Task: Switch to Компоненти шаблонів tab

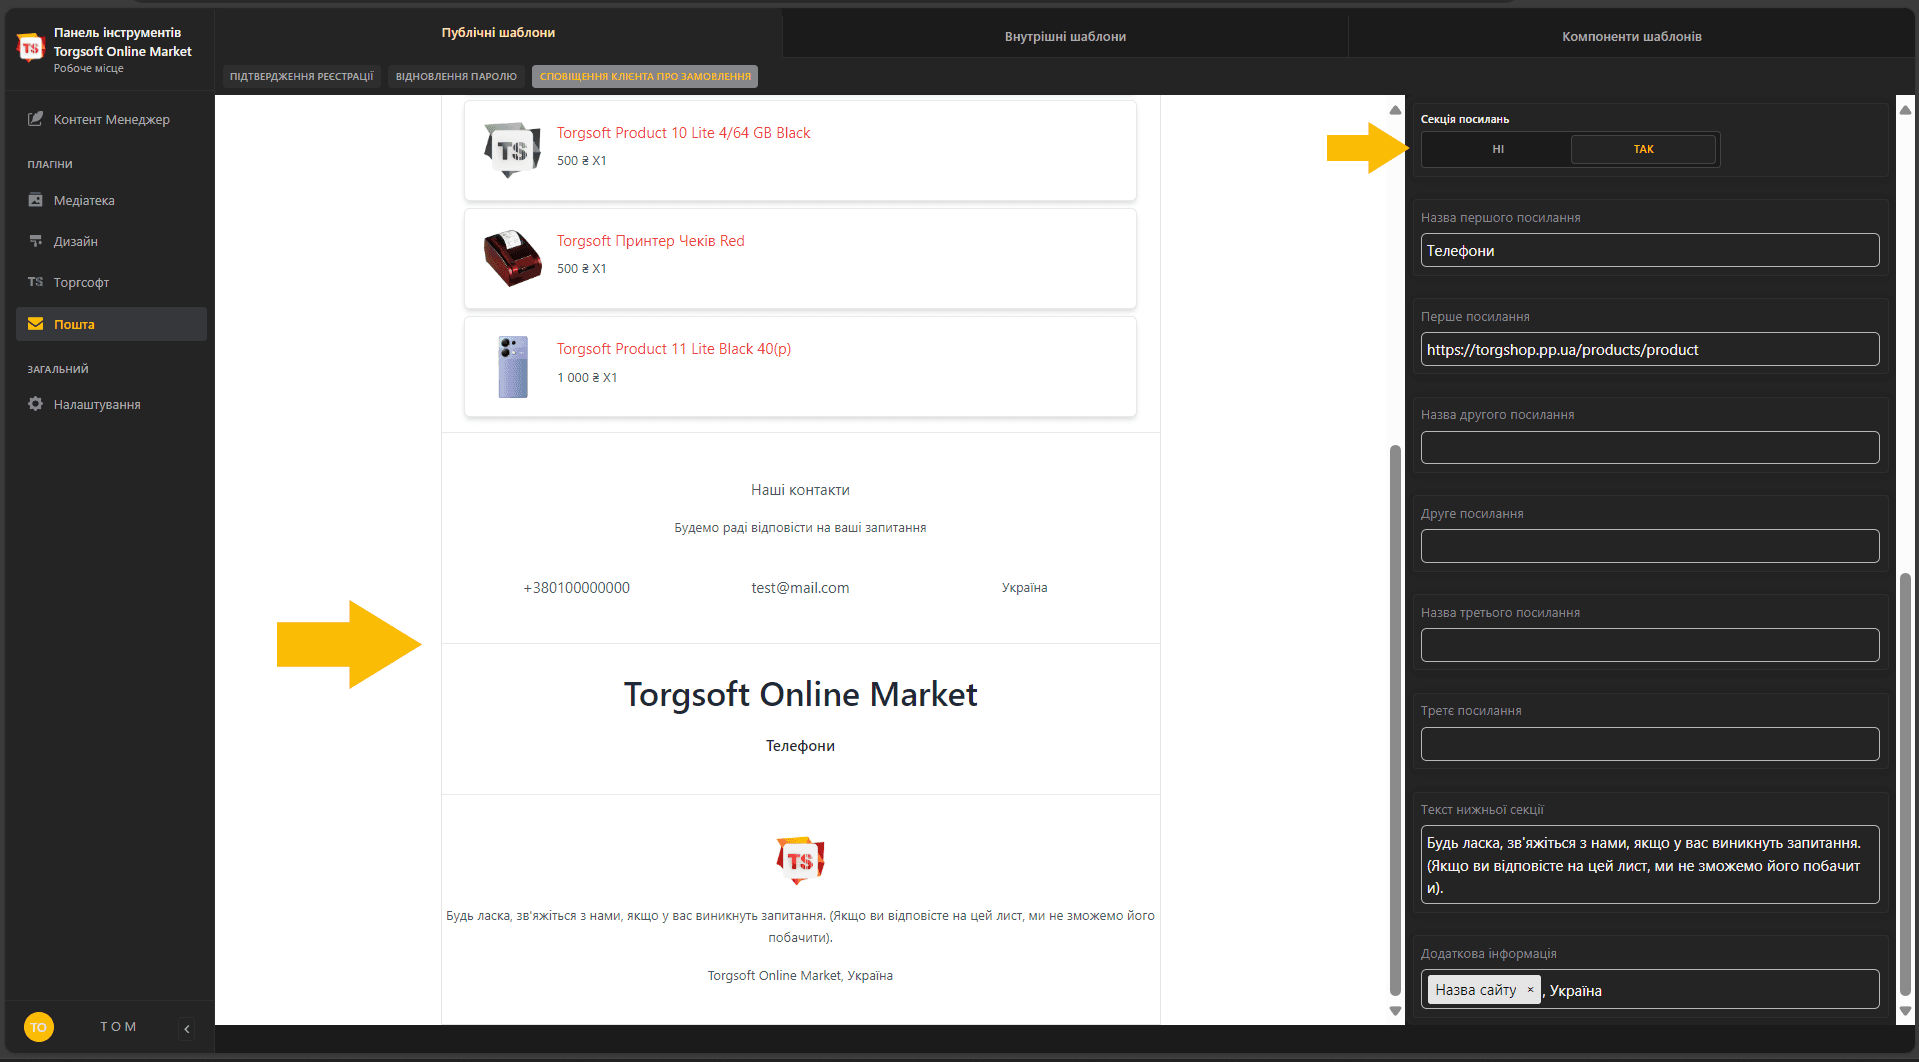Action: (x=1631, y=36)
